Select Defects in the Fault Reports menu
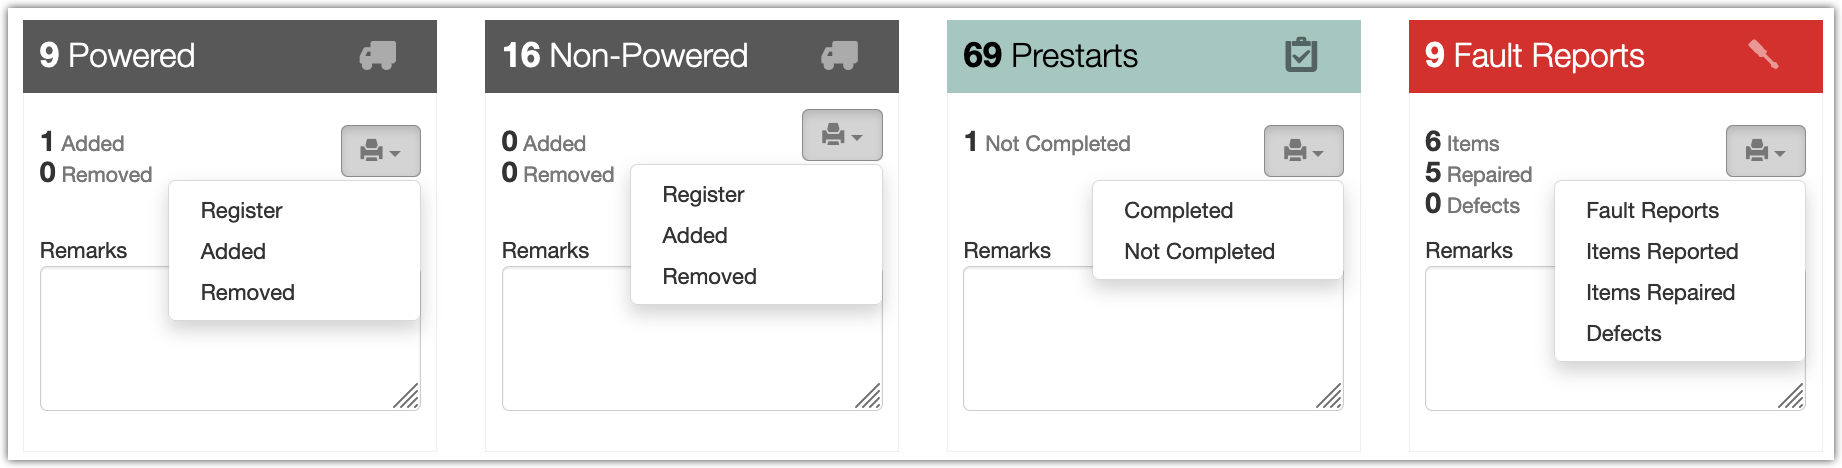1842x468 pixels. pos(1623,334)
